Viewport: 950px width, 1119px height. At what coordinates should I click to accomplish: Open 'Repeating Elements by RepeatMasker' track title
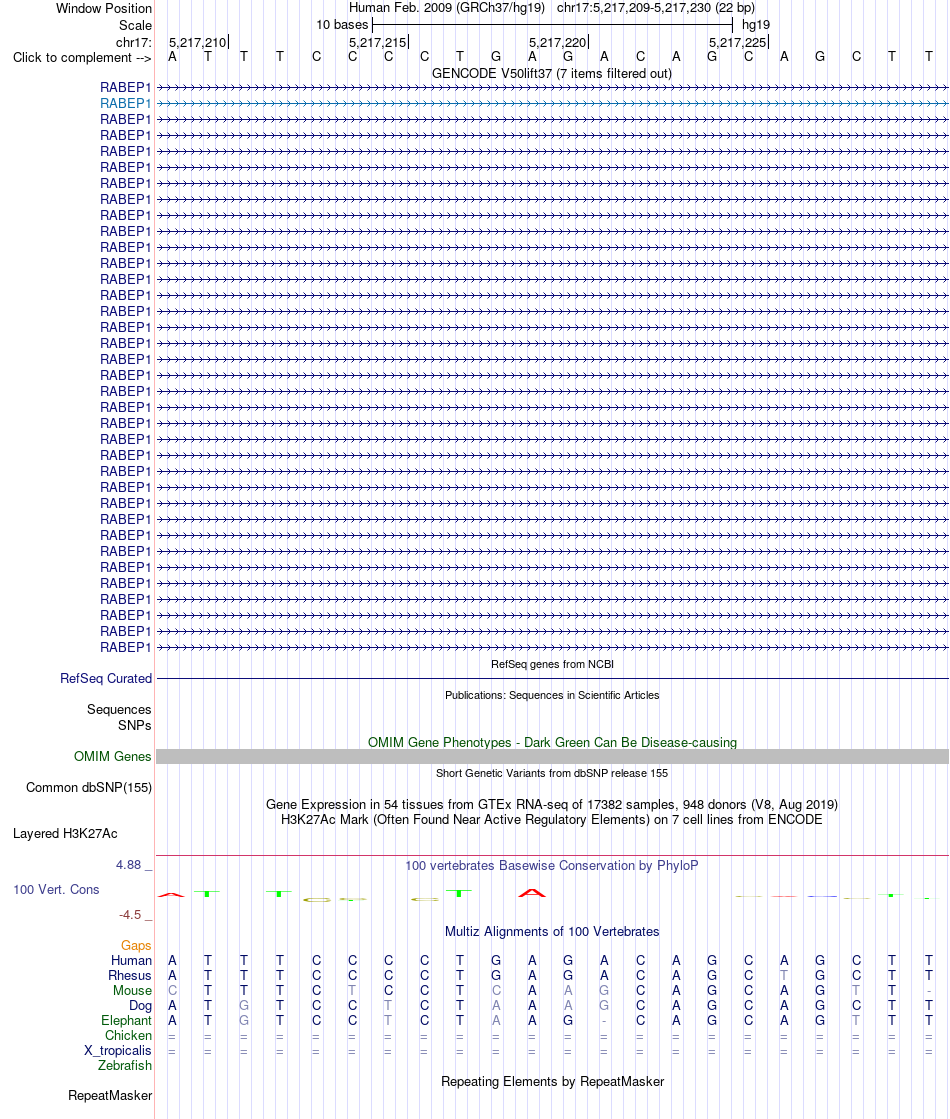552,1081
